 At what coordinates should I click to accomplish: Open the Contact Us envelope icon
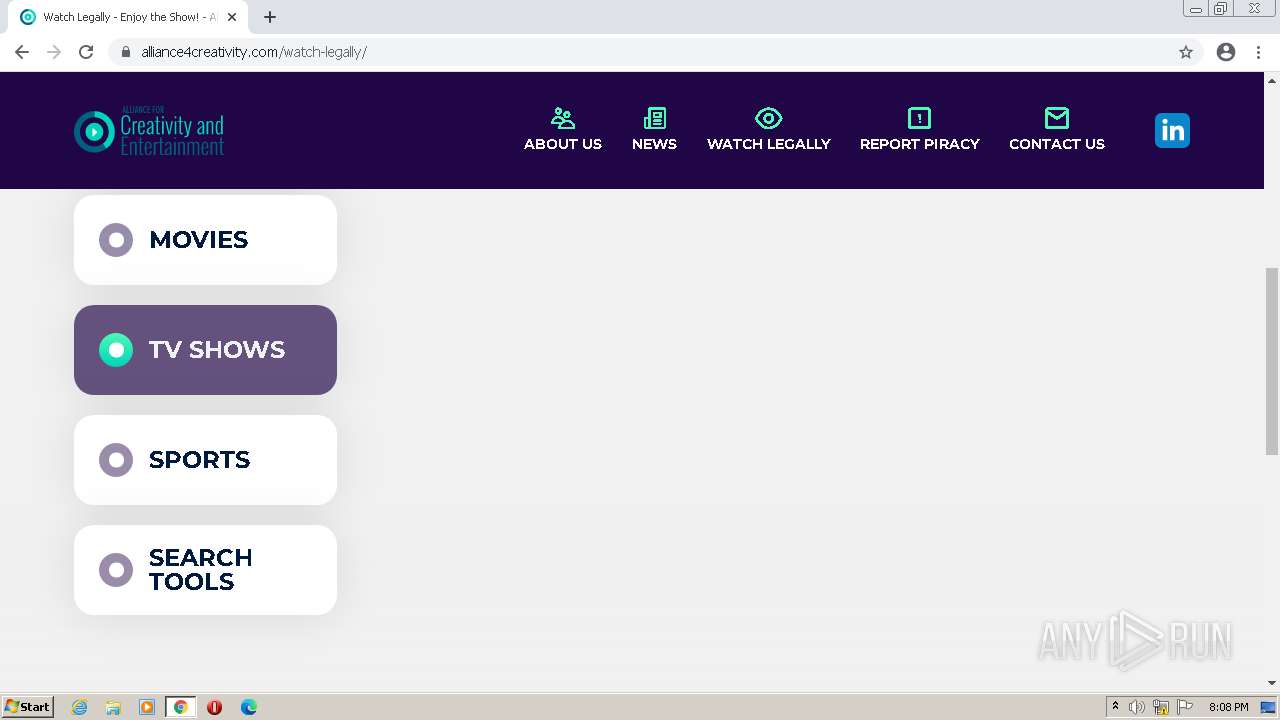pyautogui.click(x=1057, y=118)
